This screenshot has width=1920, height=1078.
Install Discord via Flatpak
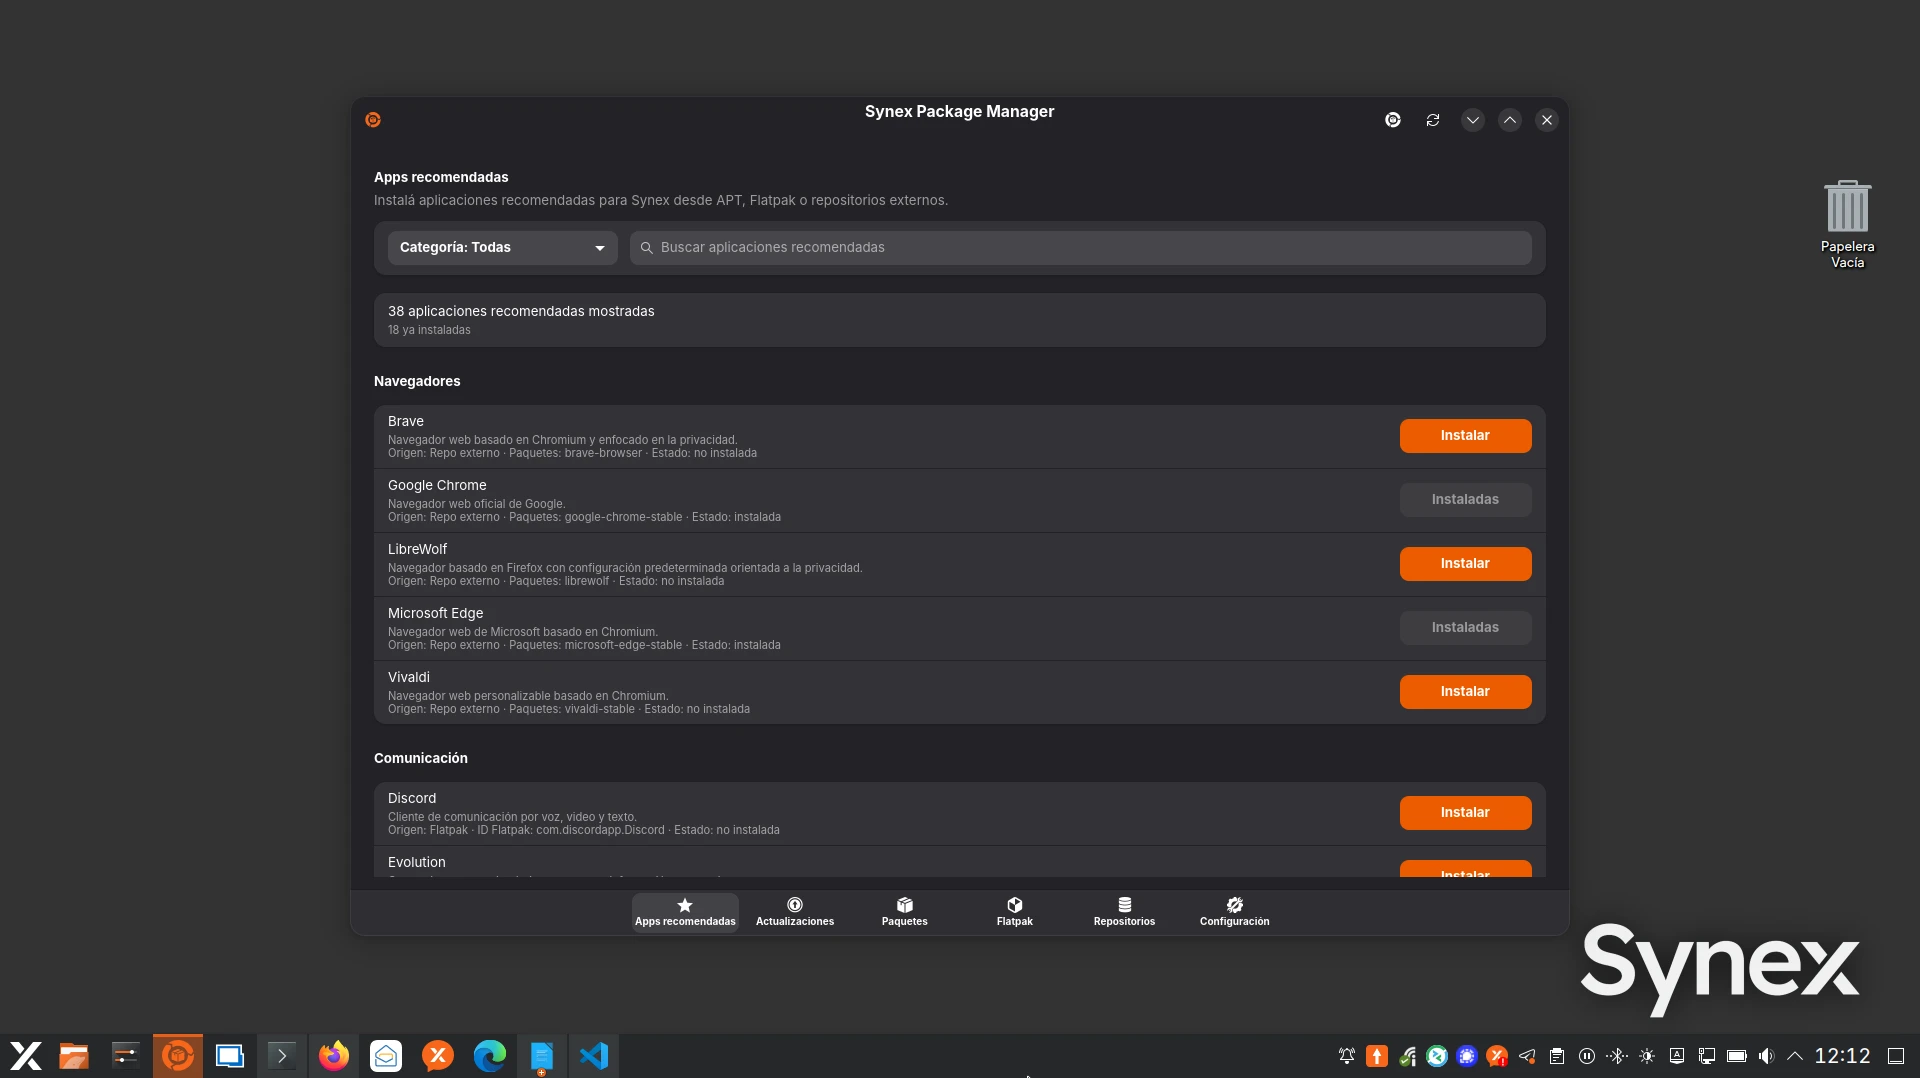(1465, 813)
